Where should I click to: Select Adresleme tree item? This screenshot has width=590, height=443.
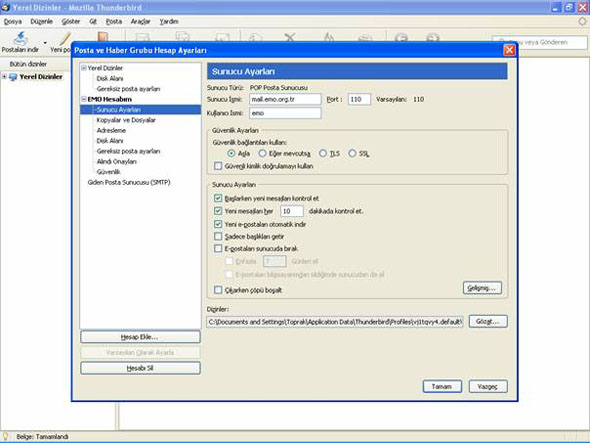[111, 130]
